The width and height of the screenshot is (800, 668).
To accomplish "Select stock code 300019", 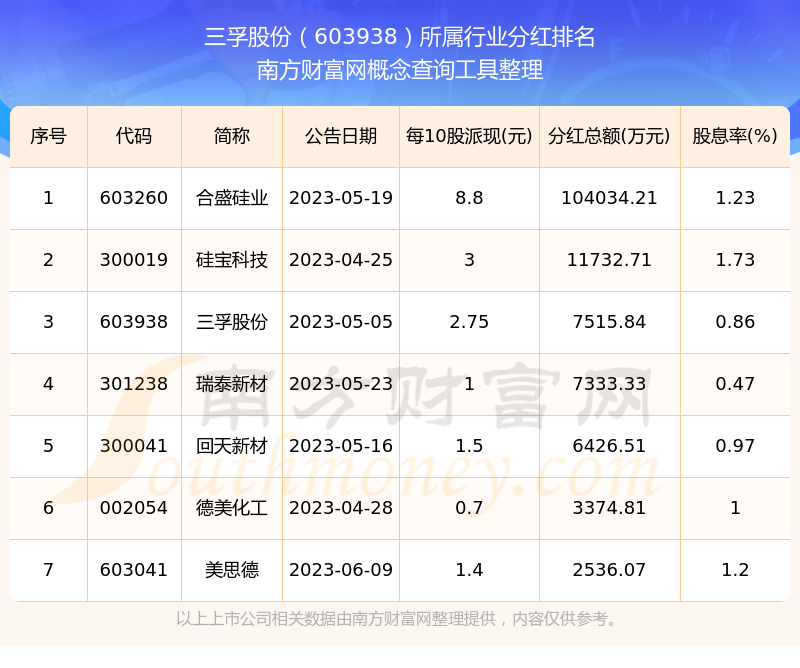I will (x=134, y=260).
